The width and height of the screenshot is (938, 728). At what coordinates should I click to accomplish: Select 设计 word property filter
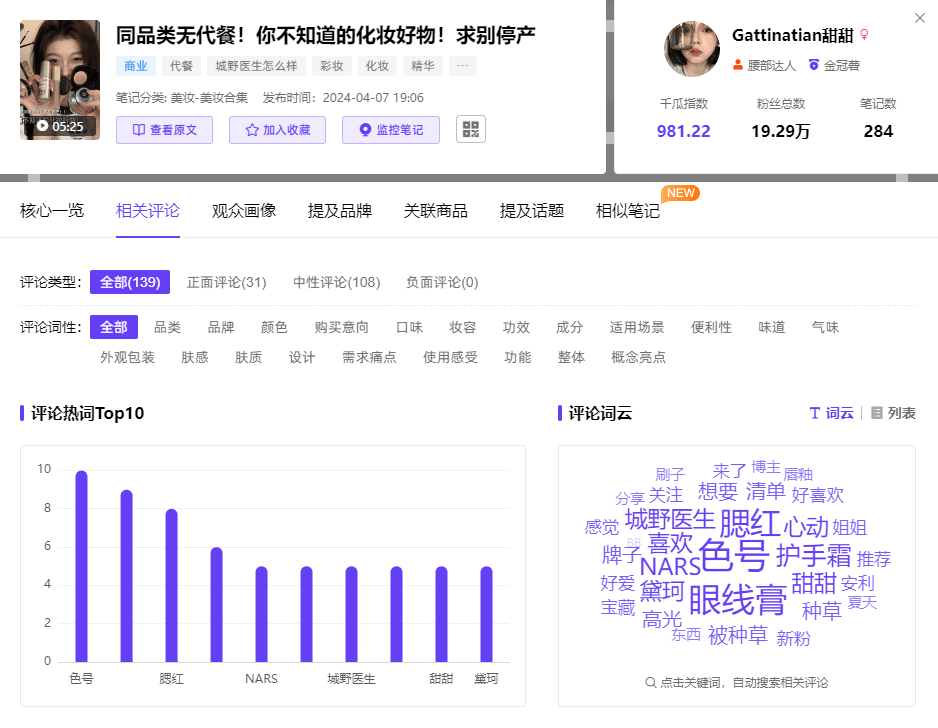point(302,357)
